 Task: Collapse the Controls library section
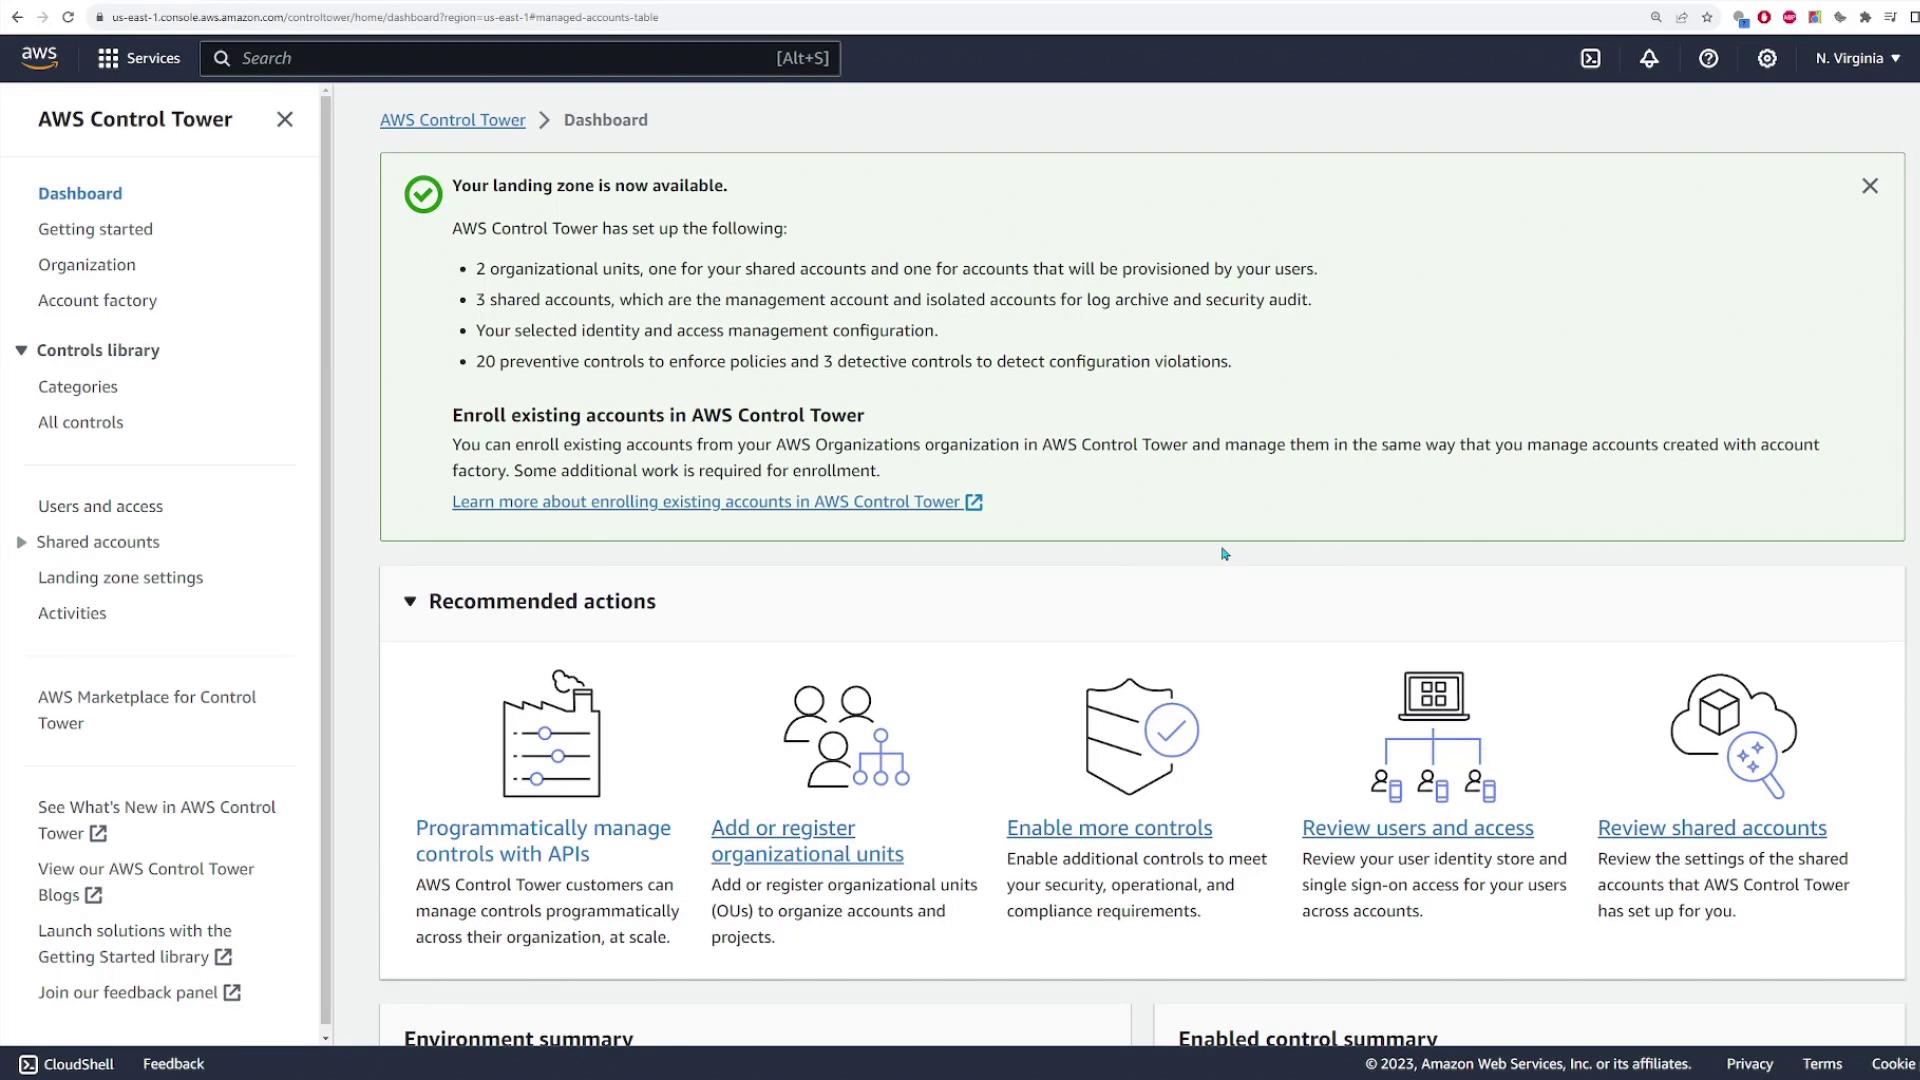click(x=21, y=350)
